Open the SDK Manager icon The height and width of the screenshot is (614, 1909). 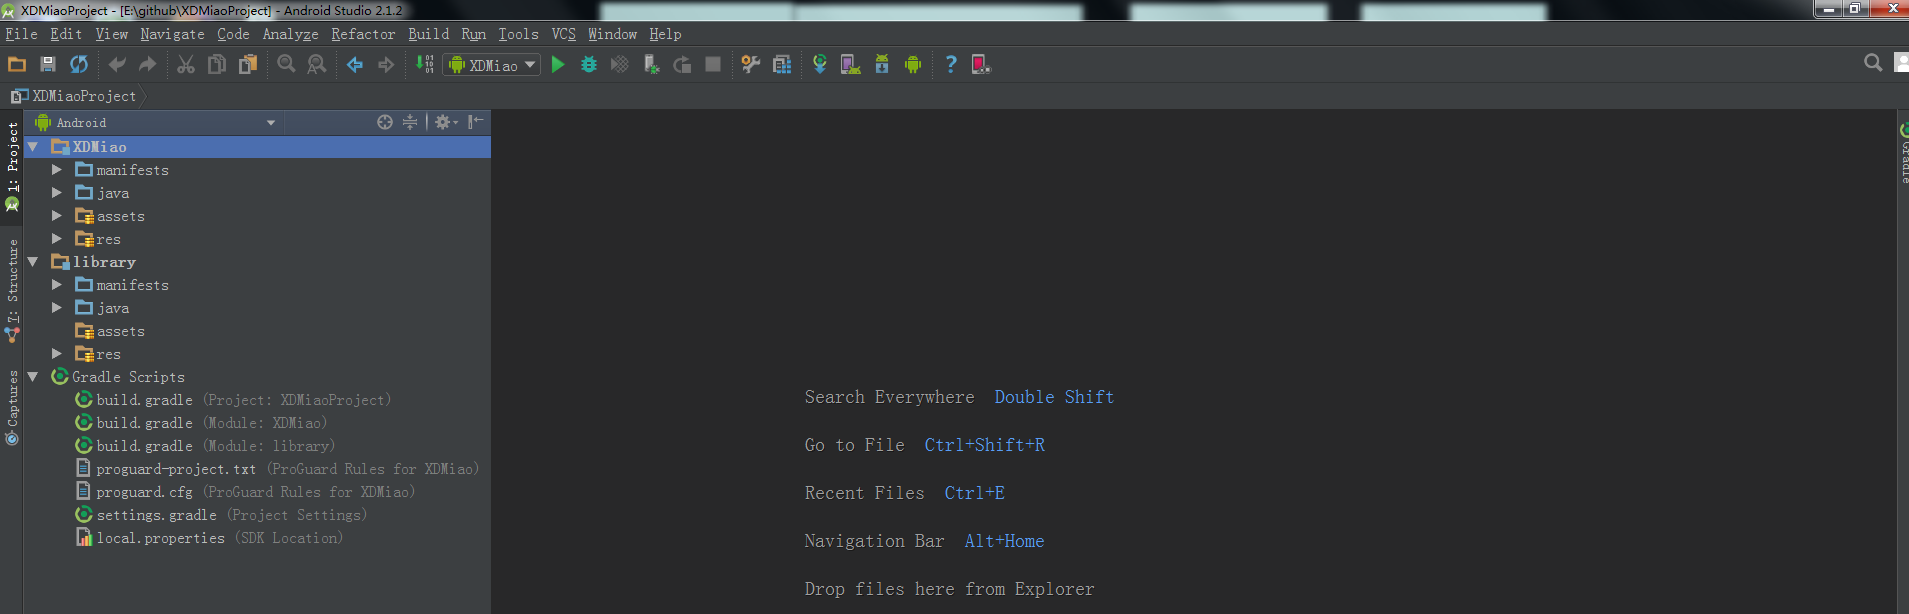pyautogui.click(x=881, y=65)
